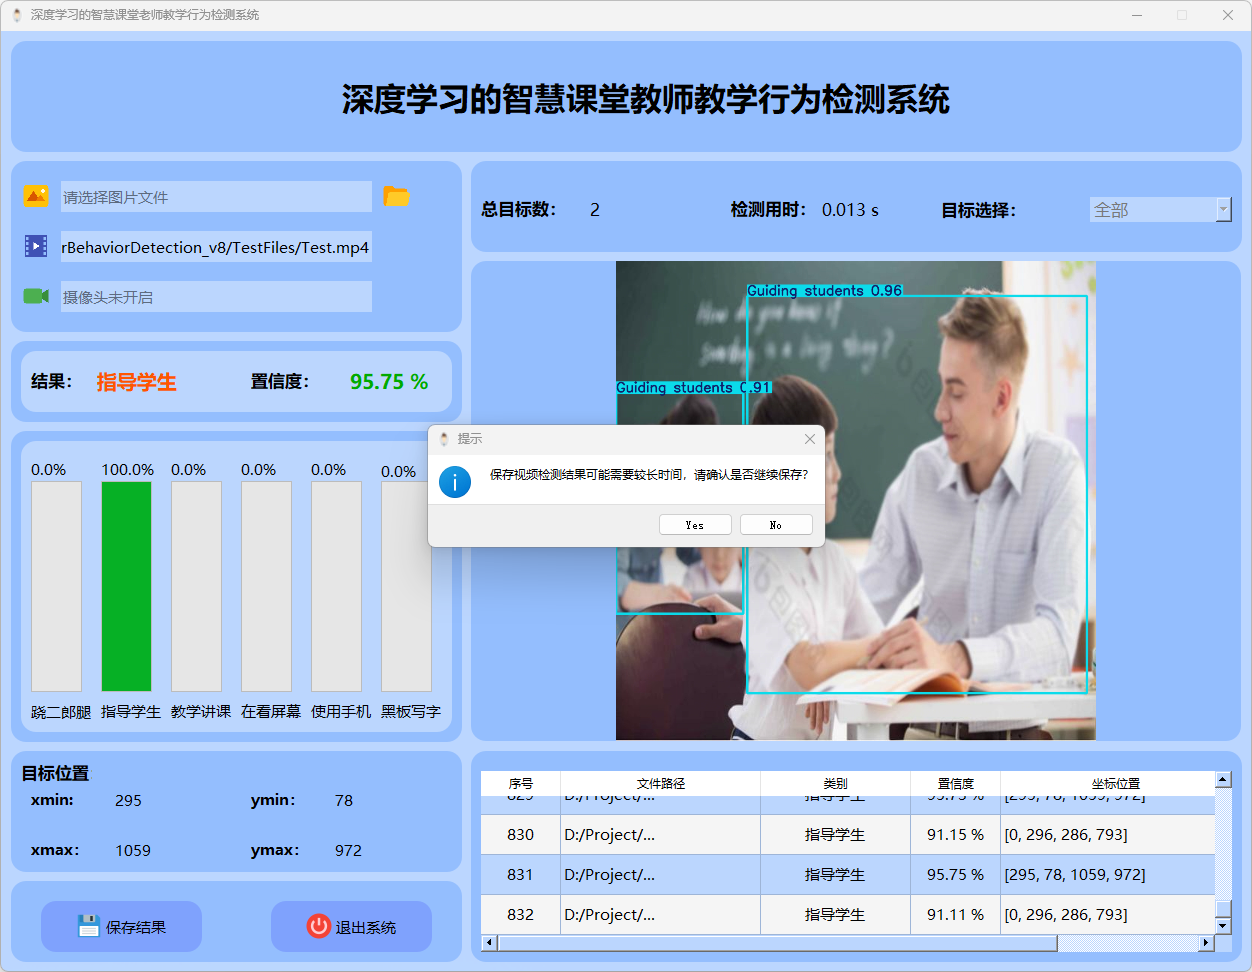This screenshot has height=972, width=1252.
Task: Click the image file picture icon
Action: 36,196
